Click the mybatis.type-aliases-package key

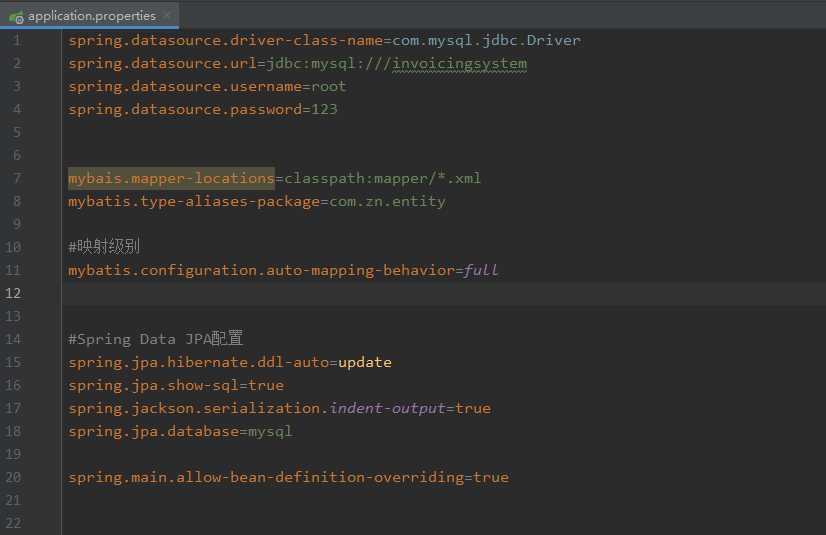tap(194, 202)
